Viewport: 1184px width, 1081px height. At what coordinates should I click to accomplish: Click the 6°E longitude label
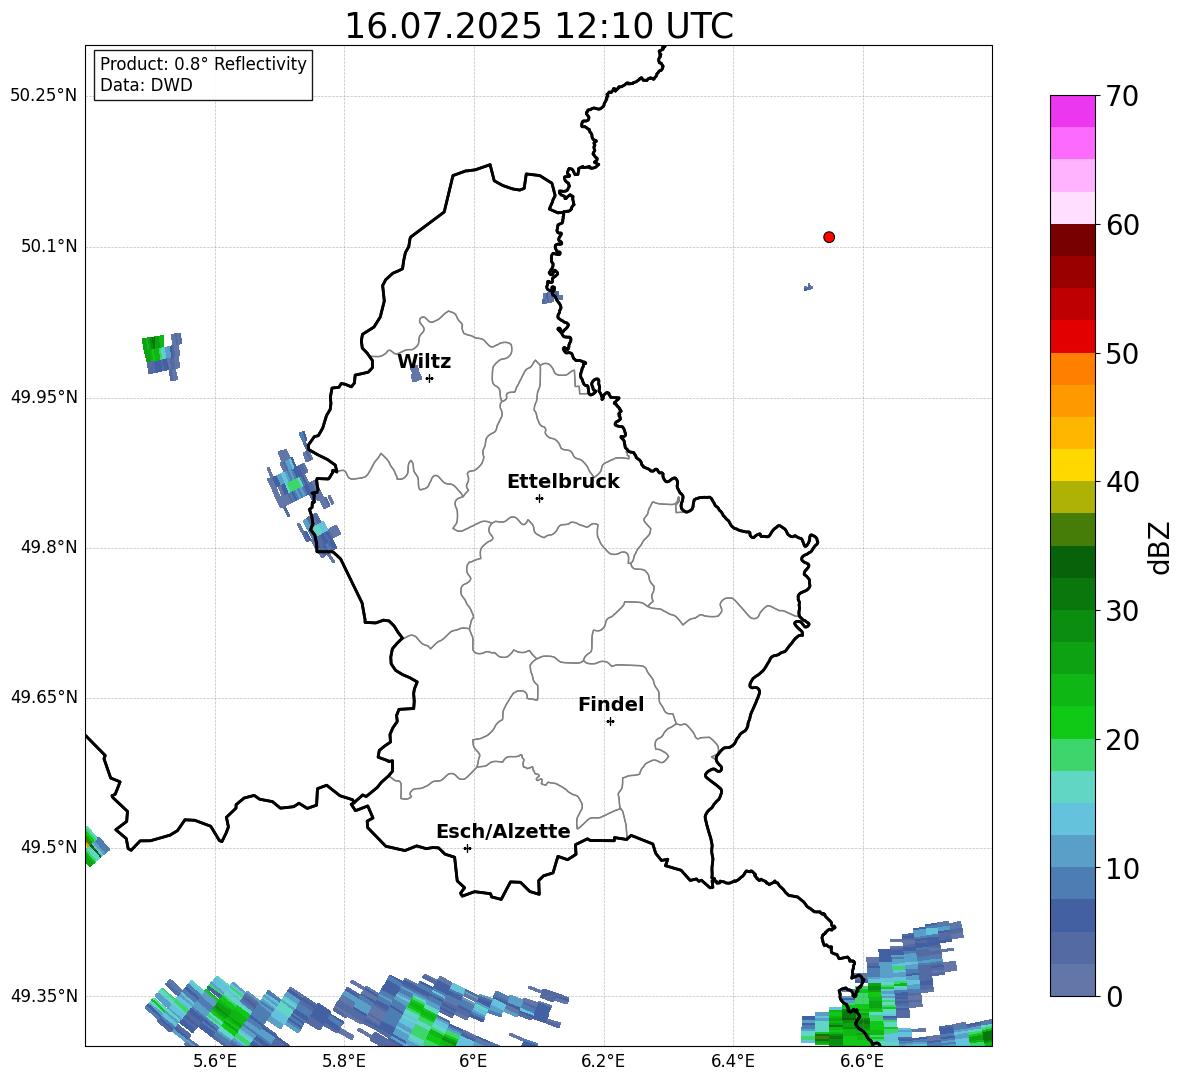473,1061
